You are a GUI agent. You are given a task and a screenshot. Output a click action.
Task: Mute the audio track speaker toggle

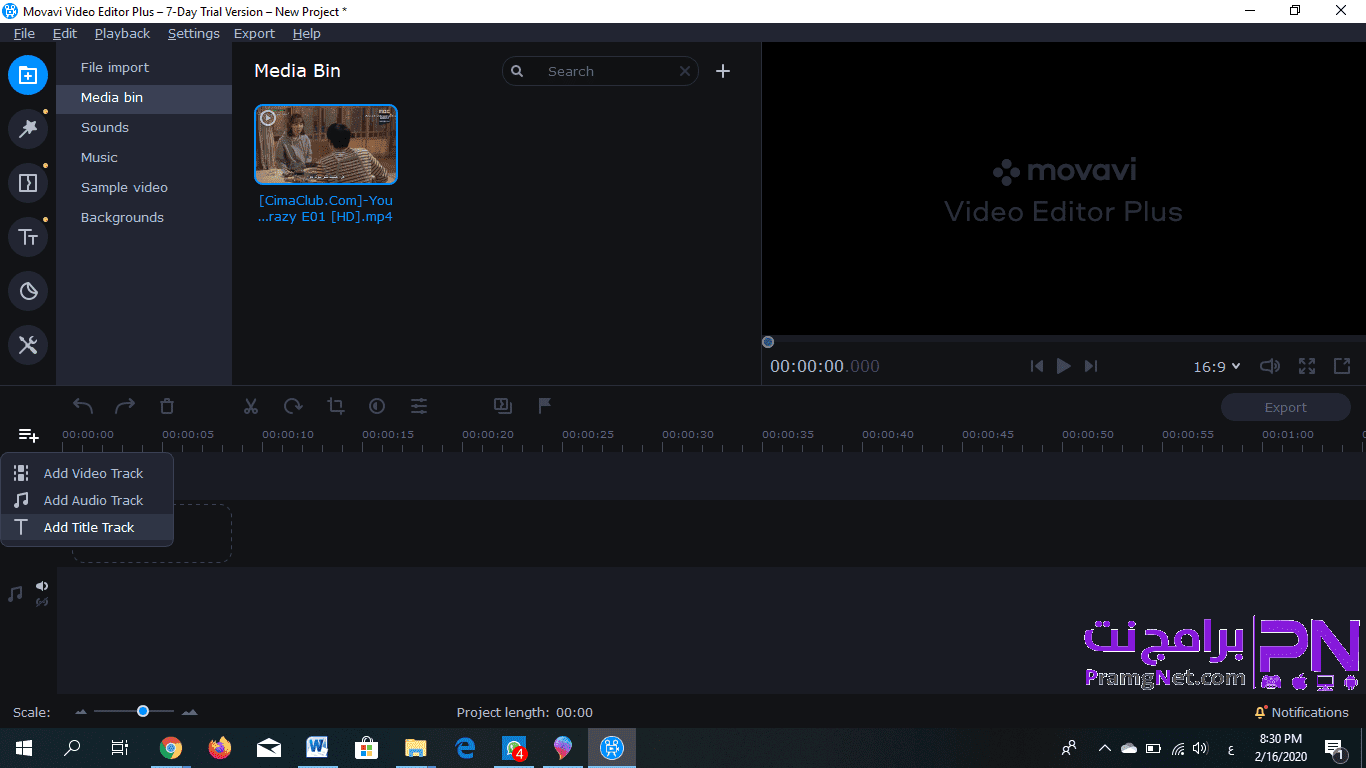point(42,586)
